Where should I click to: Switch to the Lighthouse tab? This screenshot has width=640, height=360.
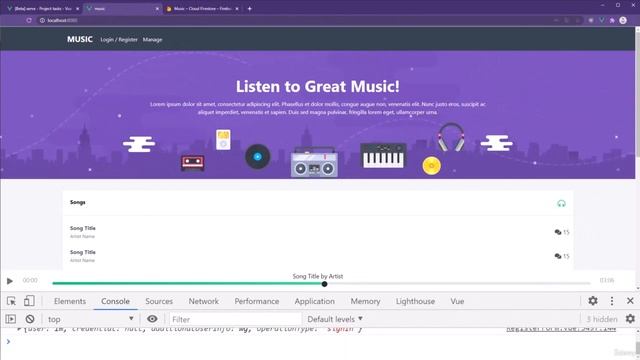tap(415, 301)
